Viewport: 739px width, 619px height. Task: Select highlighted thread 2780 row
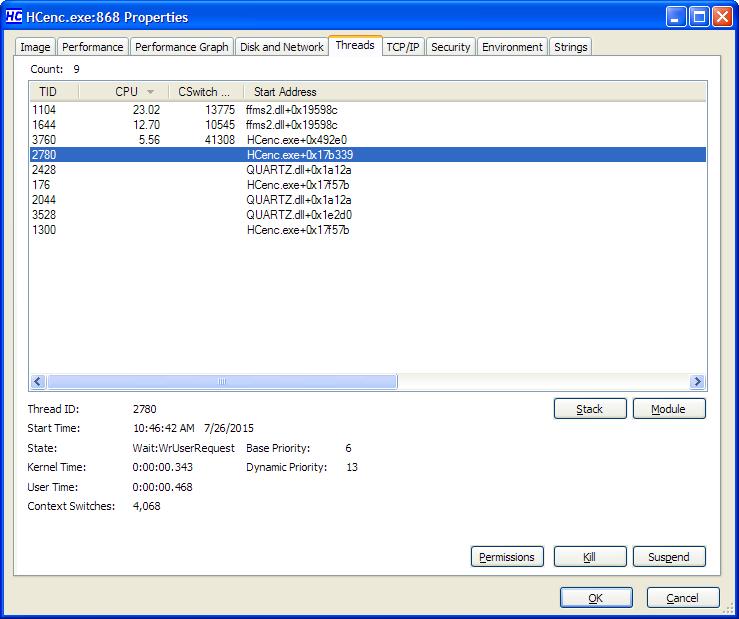point(368,155)
